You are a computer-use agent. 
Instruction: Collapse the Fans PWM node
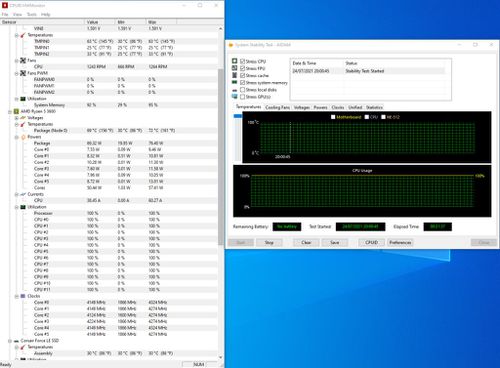point(16,73)
